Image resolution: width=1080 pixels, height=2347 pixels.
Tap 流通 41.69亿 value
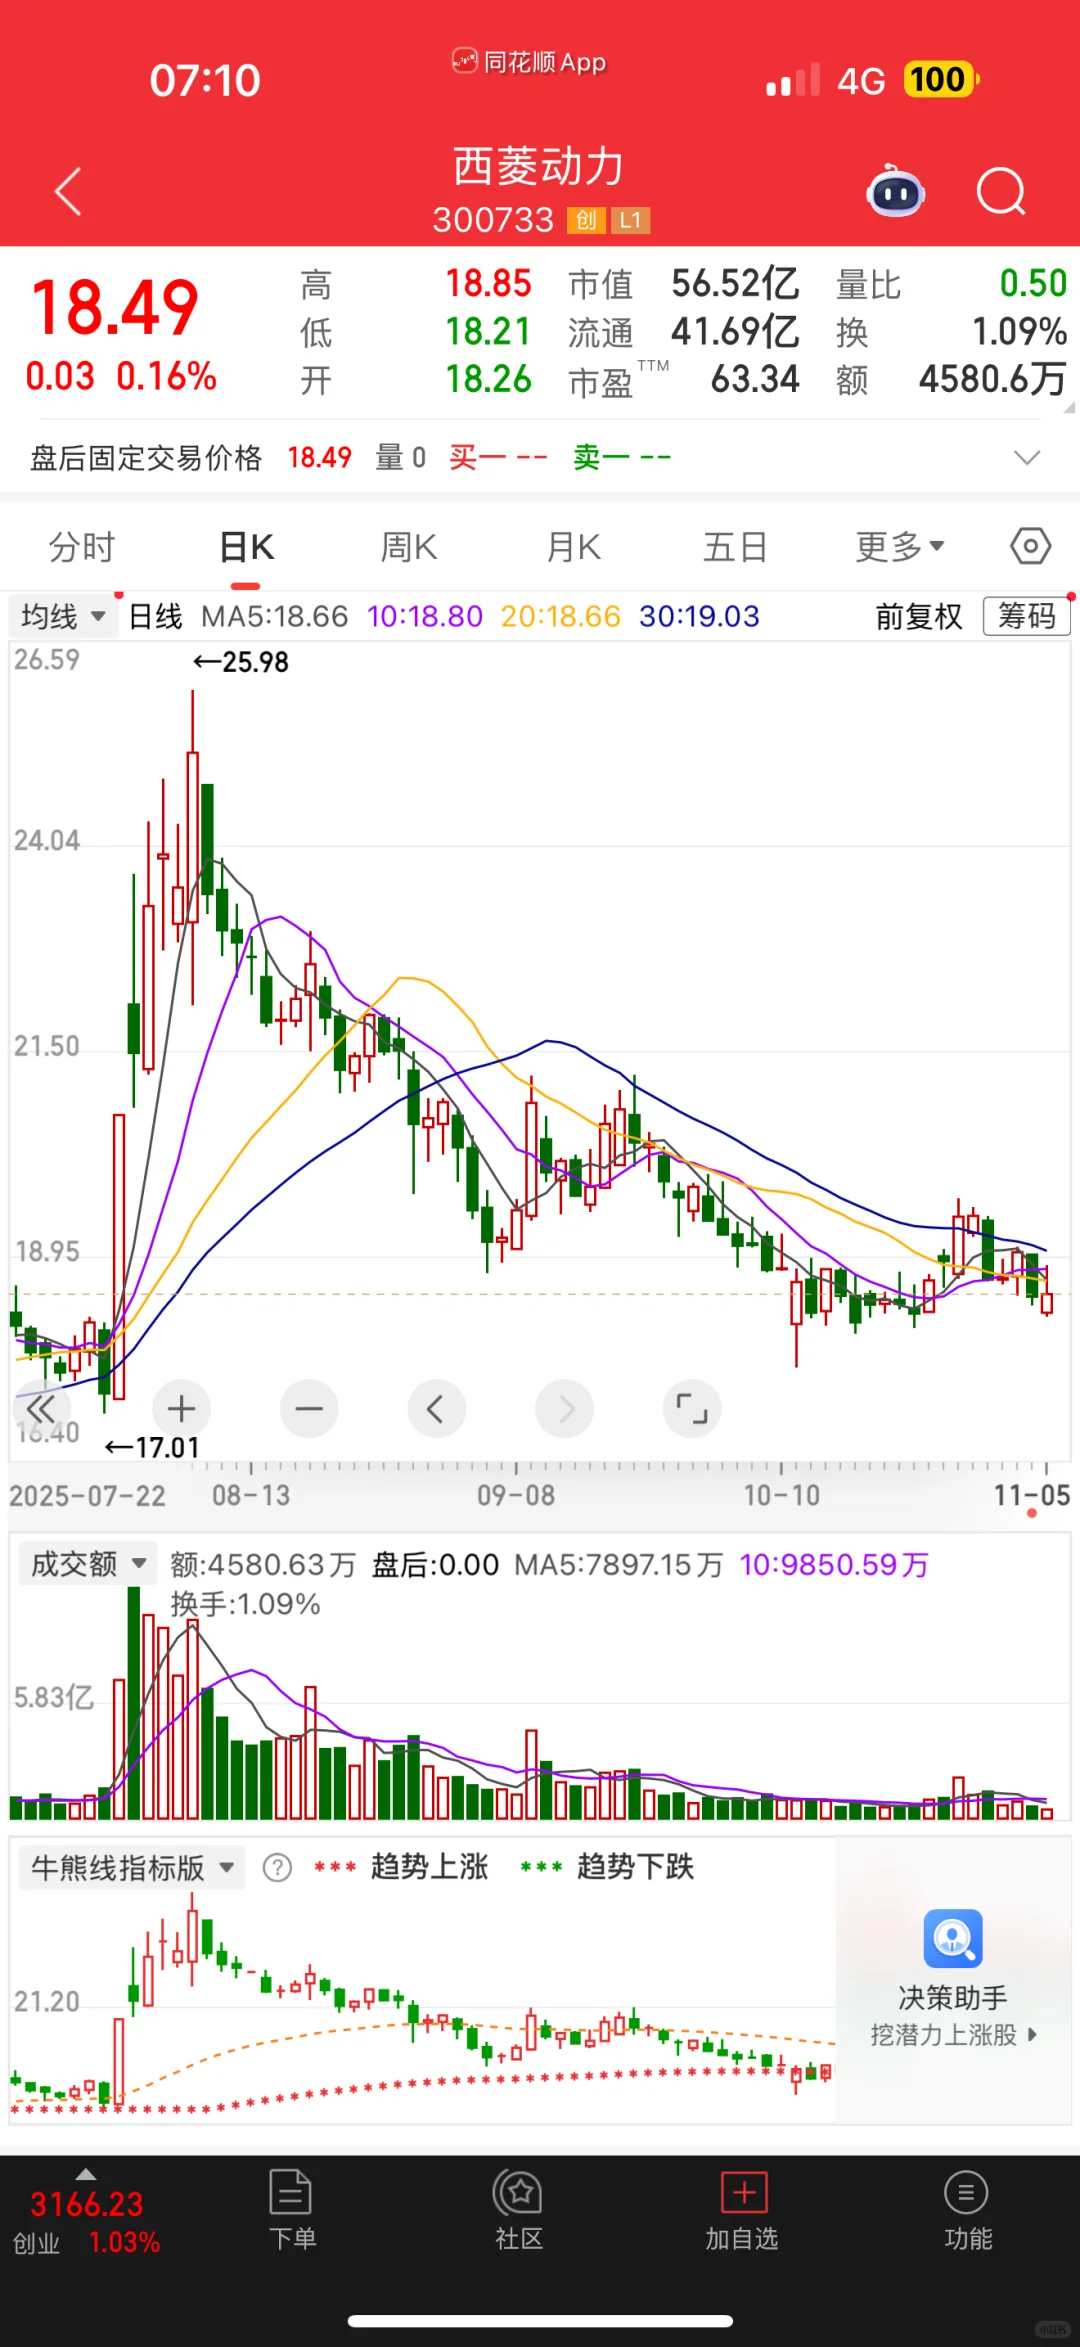pyautogui.click(x=735, y=331)
